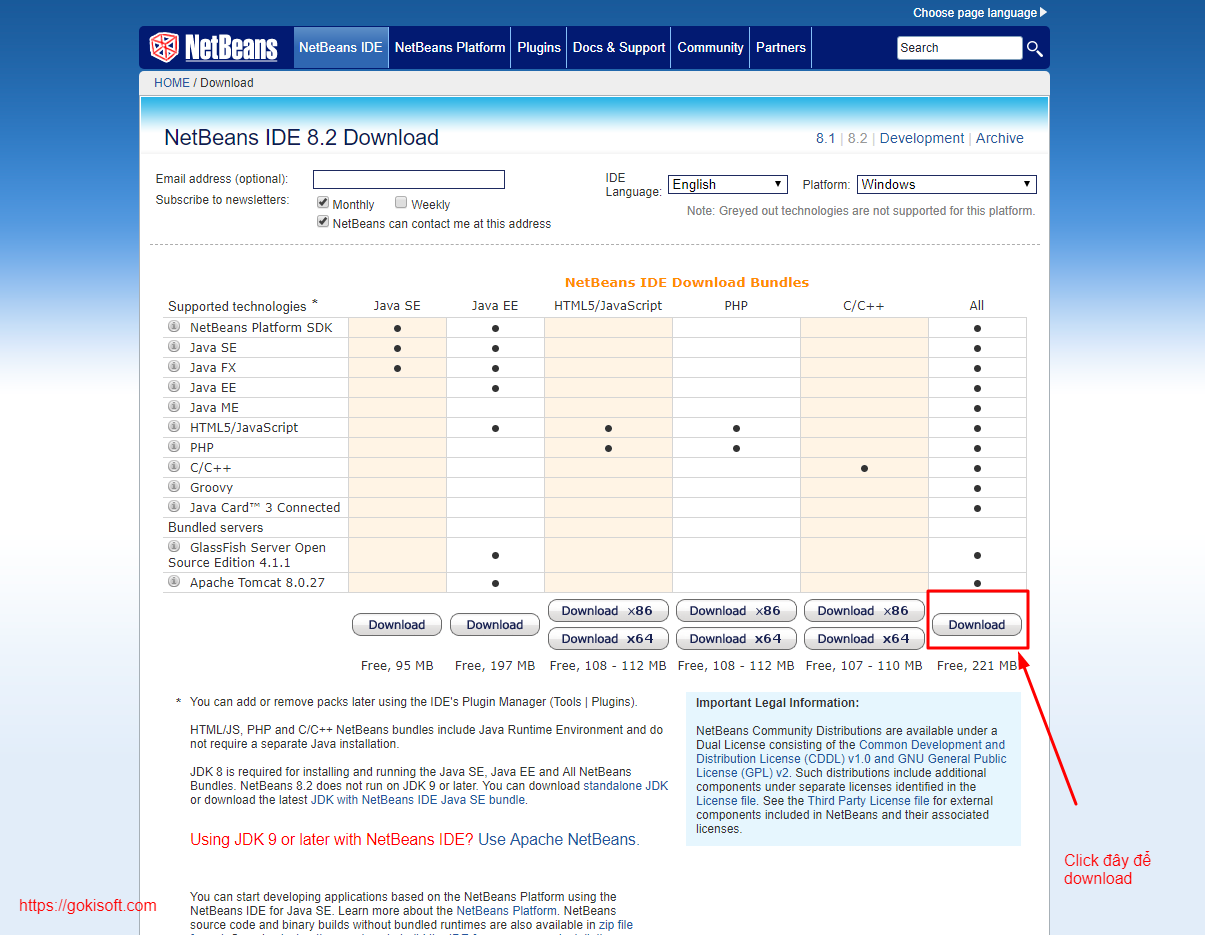
Task: Click the search magnifier icon
Action: pyautogui.click(x=1035, y=48)
